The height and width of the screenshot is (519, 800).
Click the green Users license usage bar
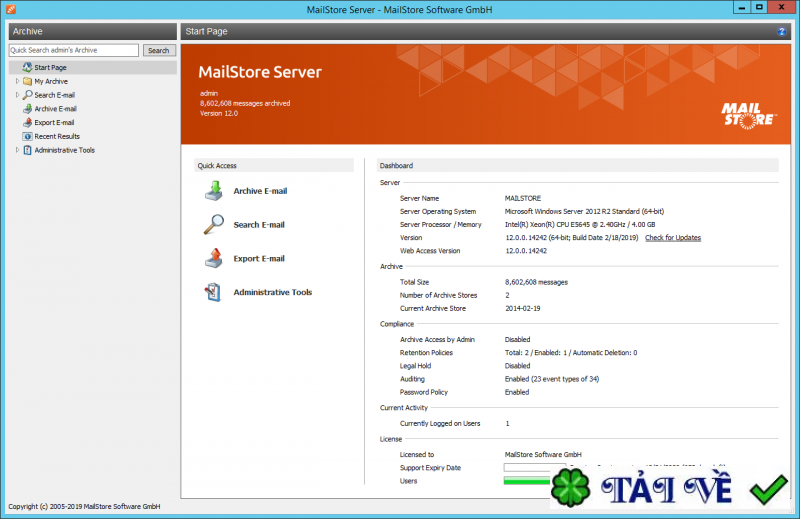527,481
